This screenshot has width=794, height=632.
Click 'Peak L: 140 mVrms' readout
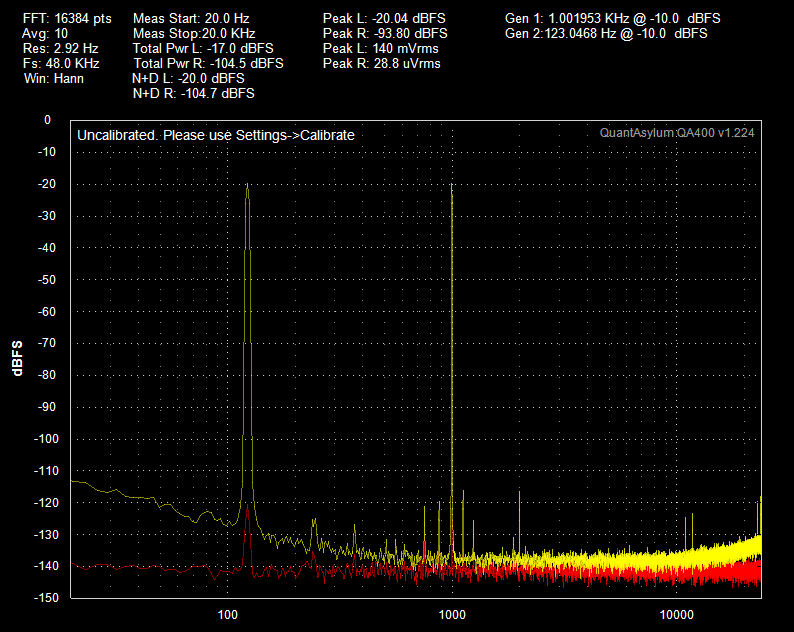(381, 49)
